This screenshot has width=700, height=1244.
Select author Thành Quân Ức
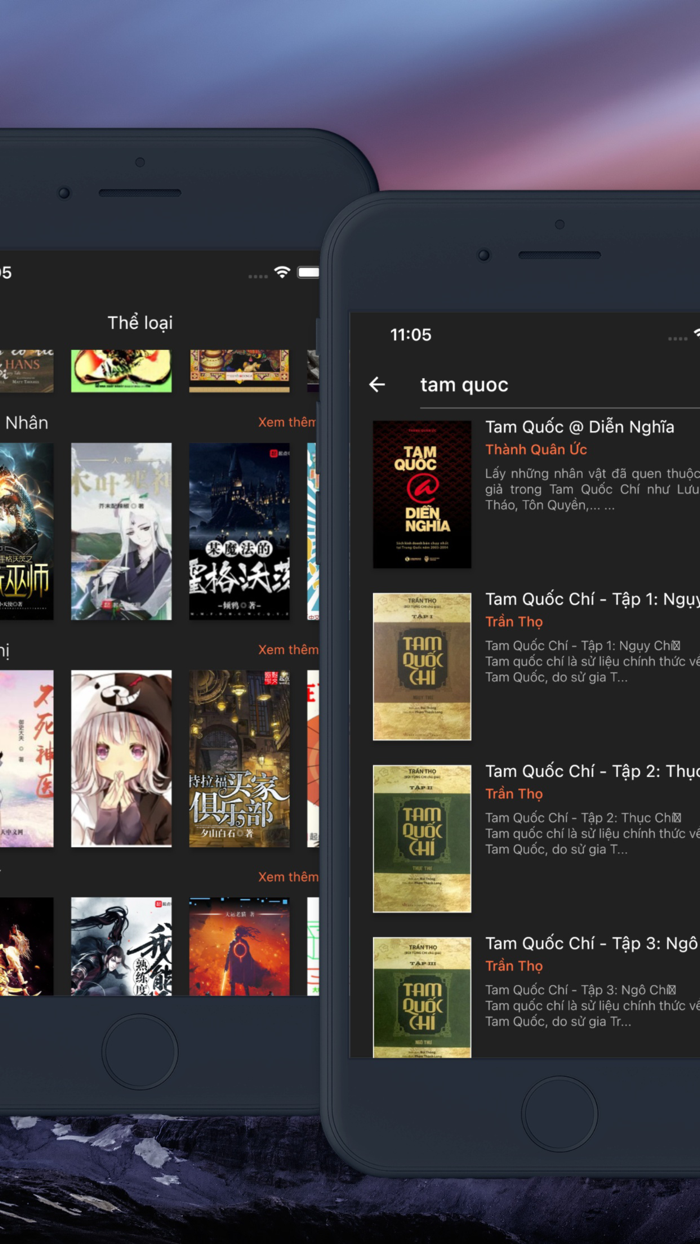click(536, 450)
